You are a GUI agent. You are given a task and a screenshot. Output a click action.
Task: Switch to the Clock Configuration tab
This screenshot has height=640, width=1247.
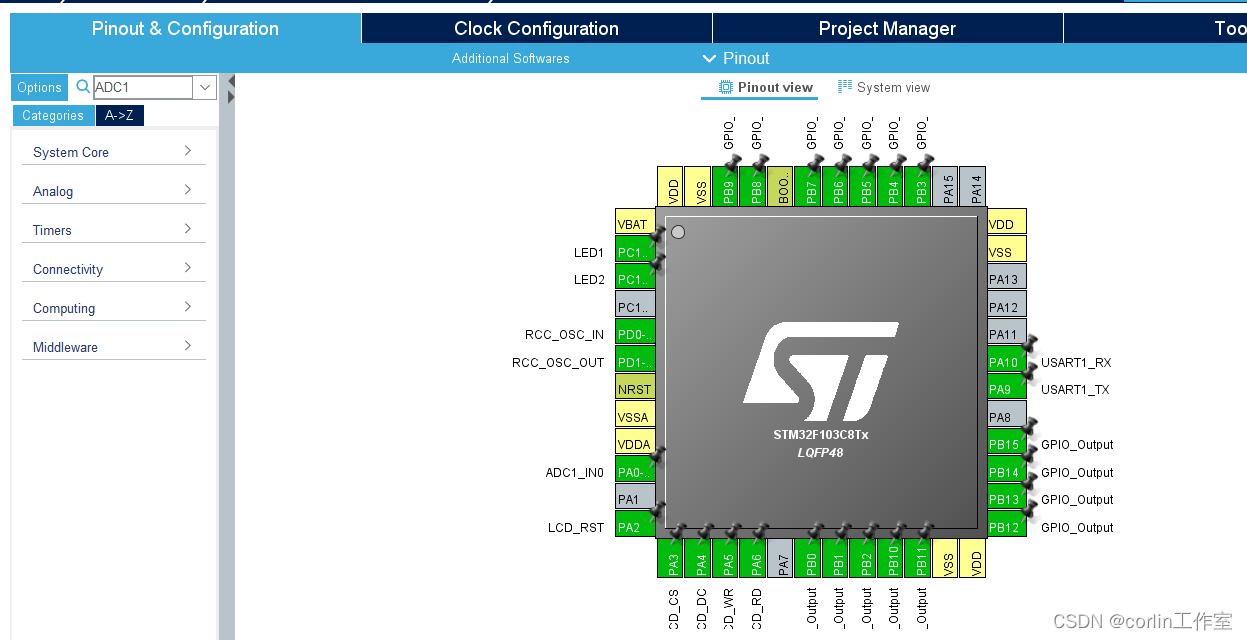coord(536,28)
